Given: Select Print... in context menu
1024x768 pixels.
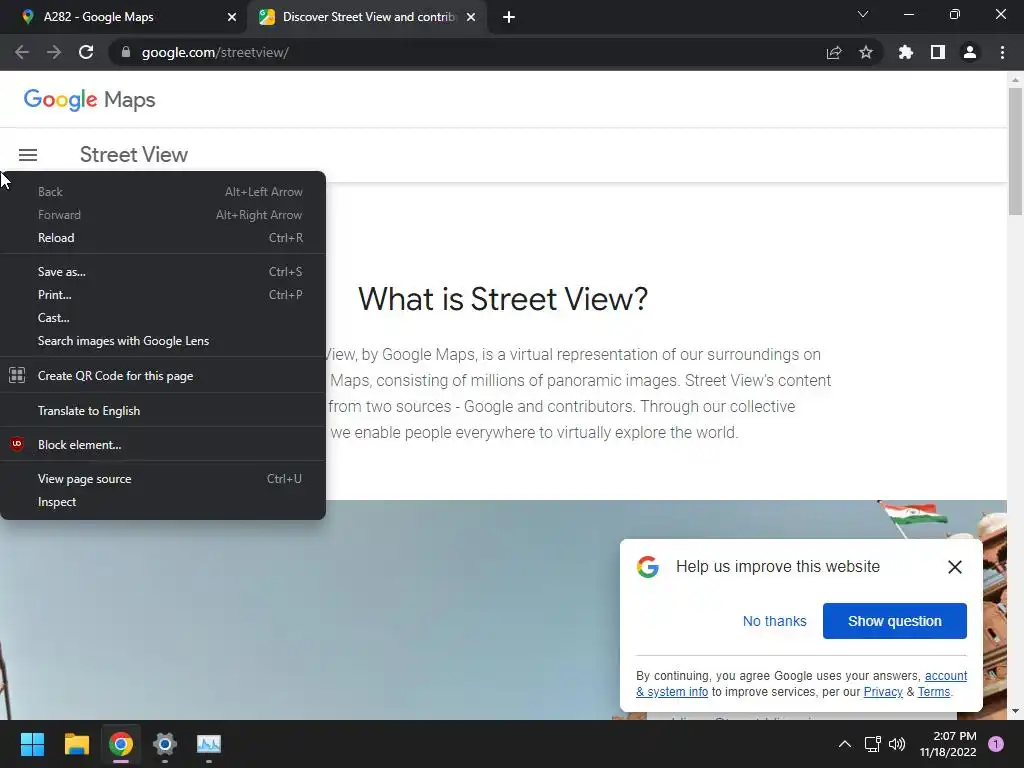Looking at the screenshot, I should (163, 295).
